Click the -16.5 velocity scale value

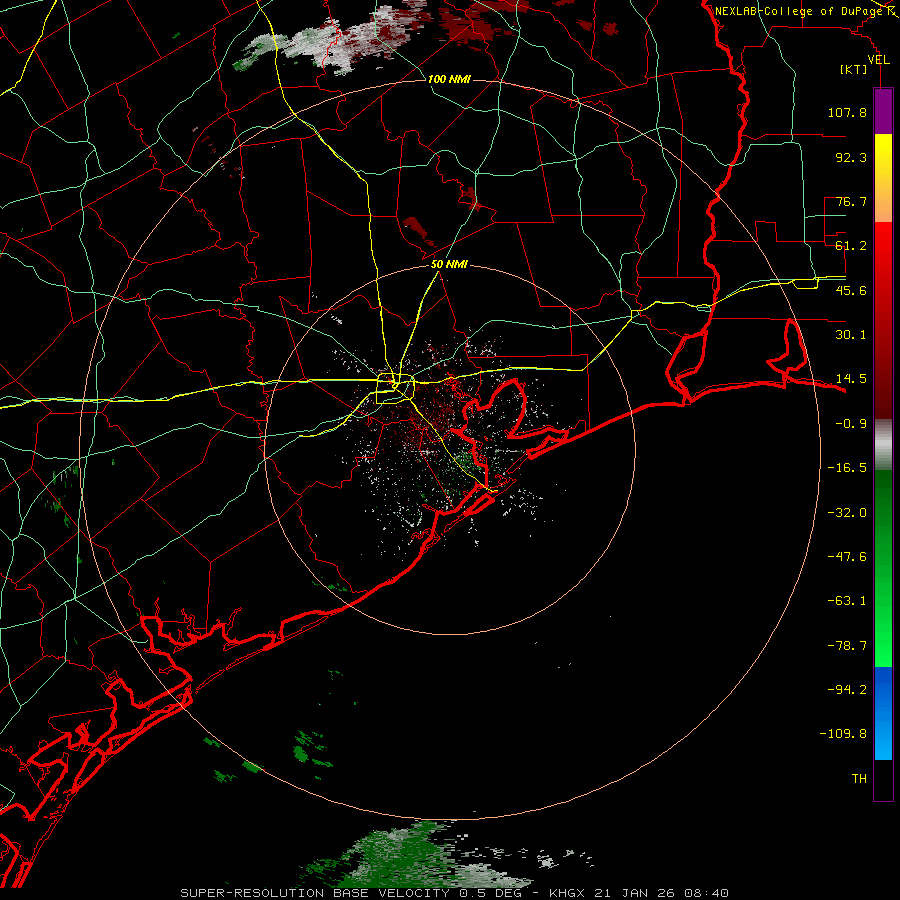point(847,468)
